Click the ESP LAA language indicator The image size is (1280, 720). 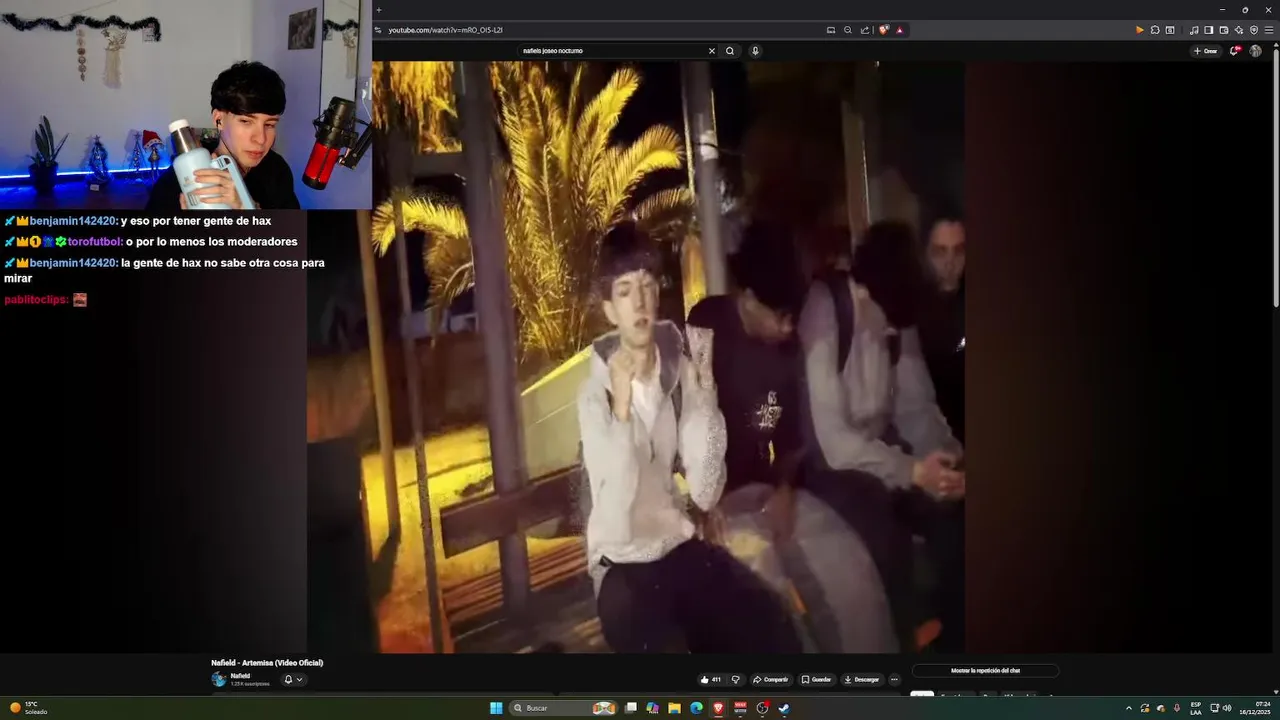[1196, 708]
